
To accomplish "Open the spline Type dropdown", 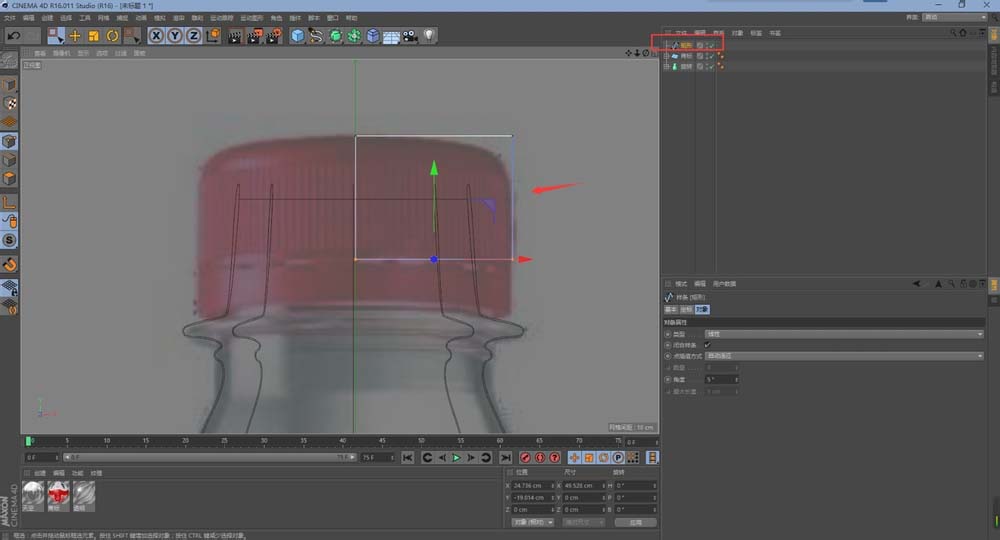I will coord(844,334).
